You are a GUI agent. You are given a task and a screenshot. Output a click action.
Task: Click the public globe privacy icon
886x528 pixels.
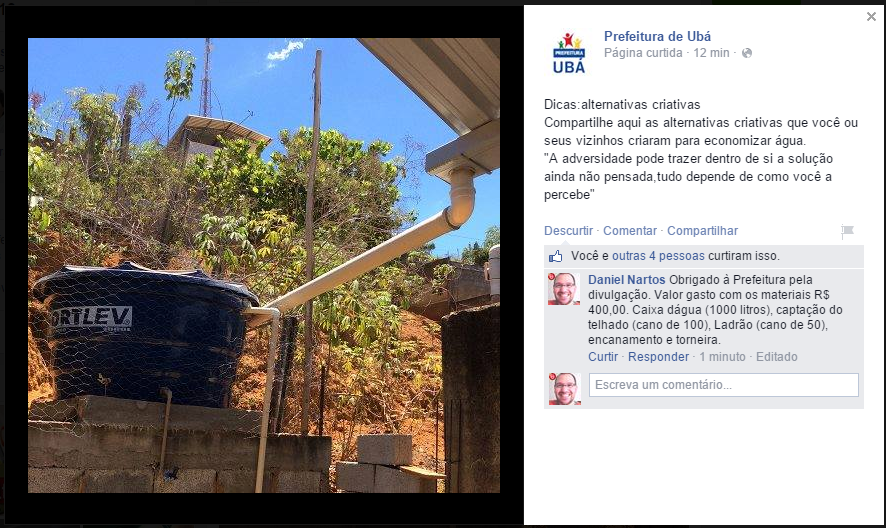[x=746, y=53]
